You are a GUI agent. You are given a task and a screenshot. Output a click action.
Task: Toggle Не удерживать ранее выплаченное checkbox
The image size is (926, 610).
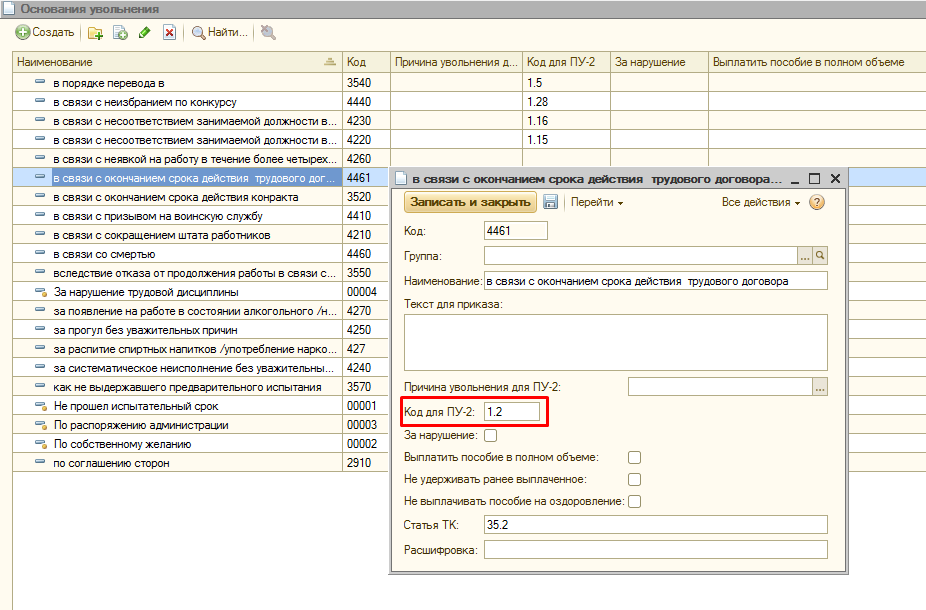click(634, 479)
